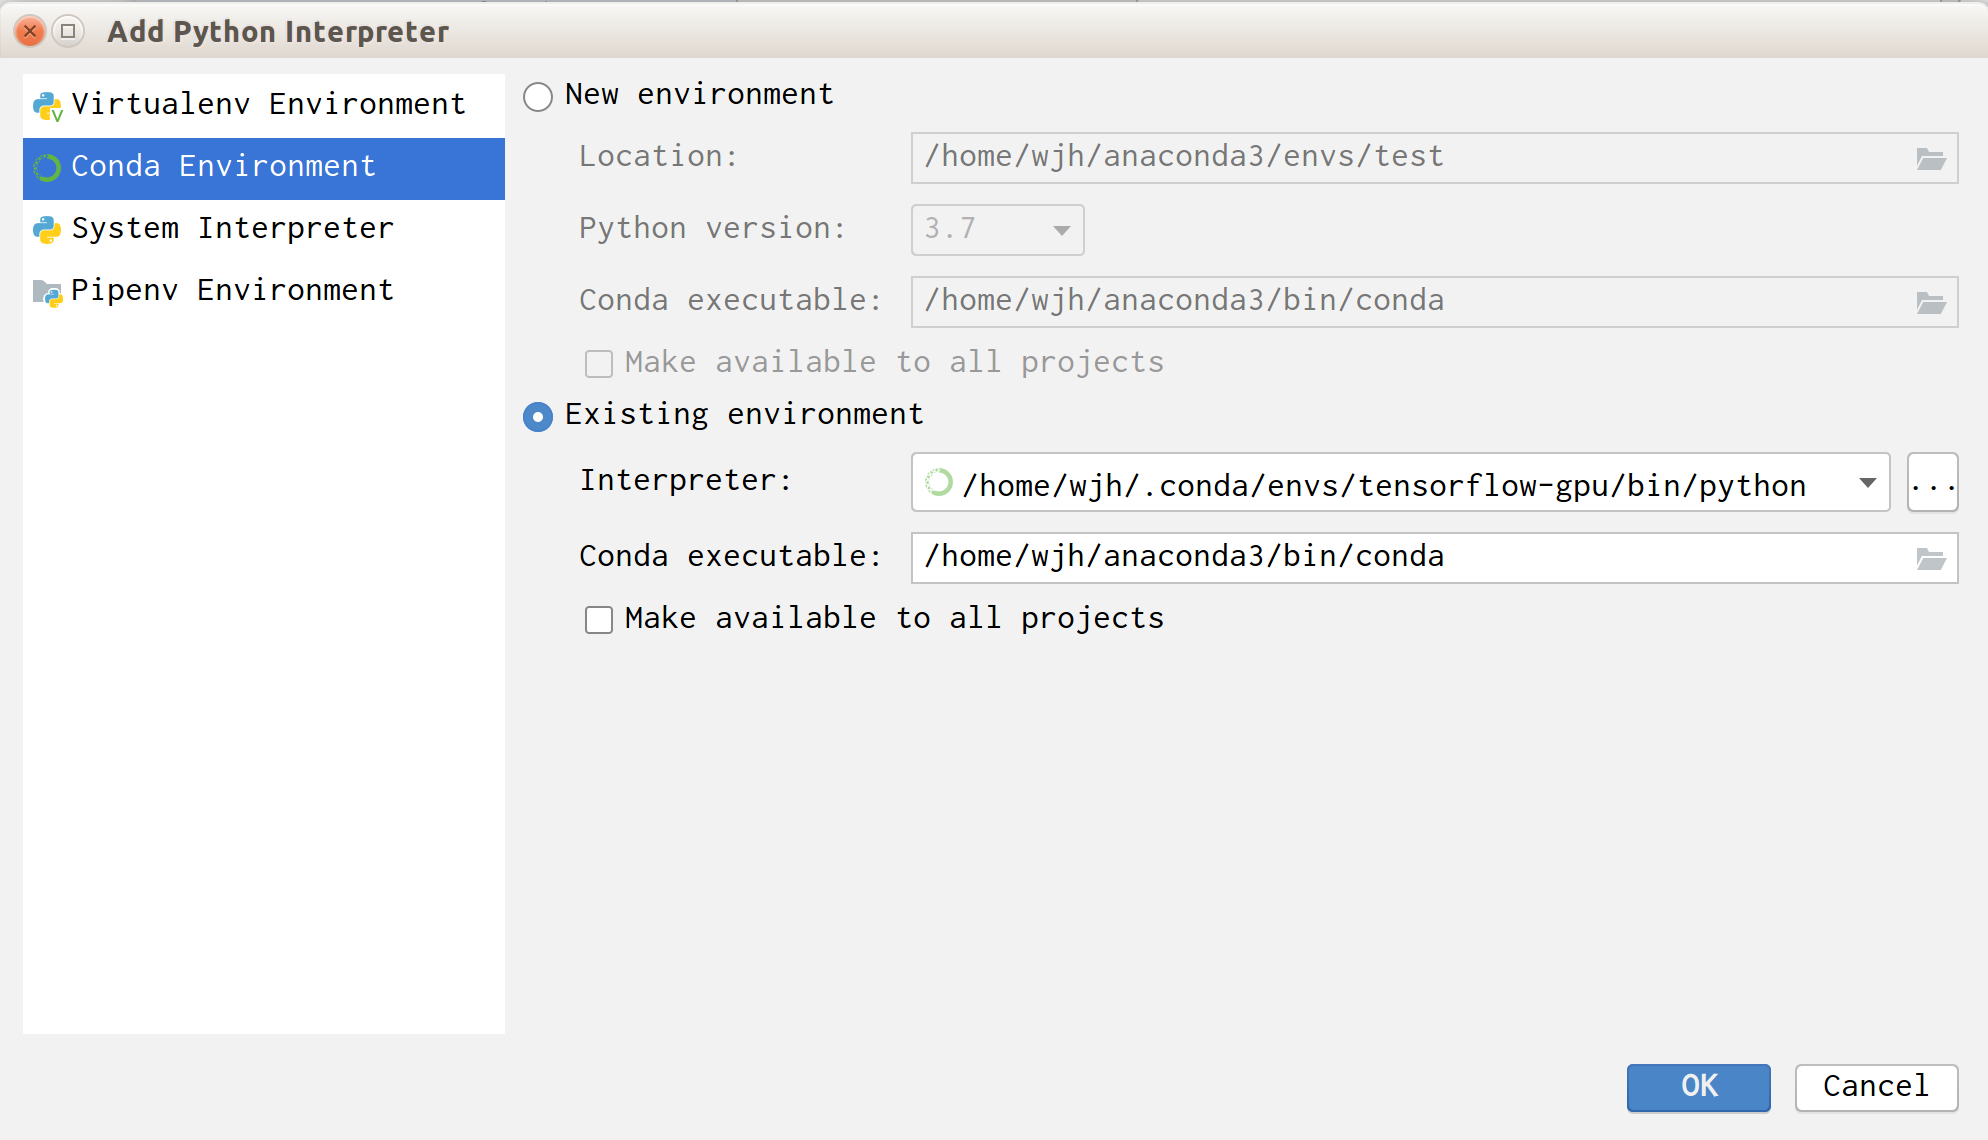Select Conda Environment in the sidebar

click(x=264, y=167)
